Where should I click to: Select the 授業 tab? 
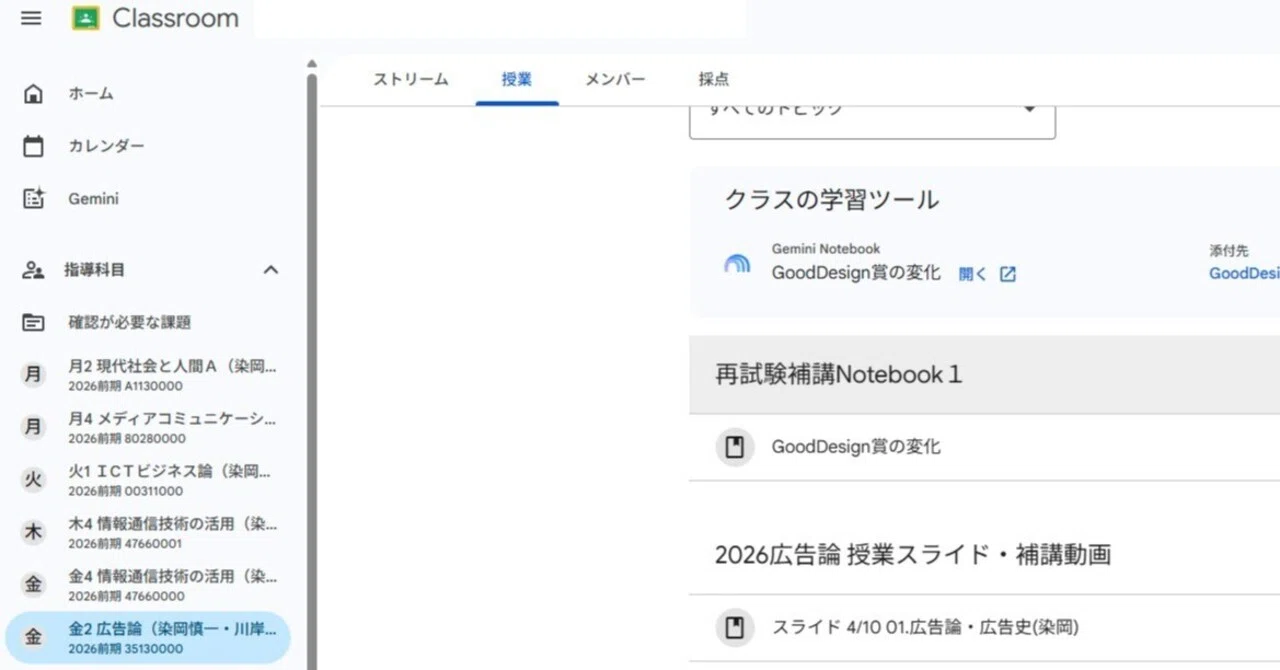click(x=517, y=80)
